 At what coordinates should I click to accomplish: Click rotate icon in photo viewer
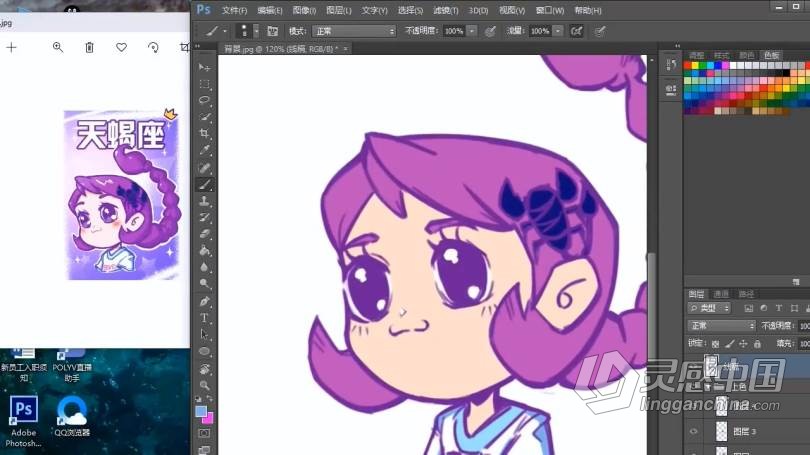153,48
